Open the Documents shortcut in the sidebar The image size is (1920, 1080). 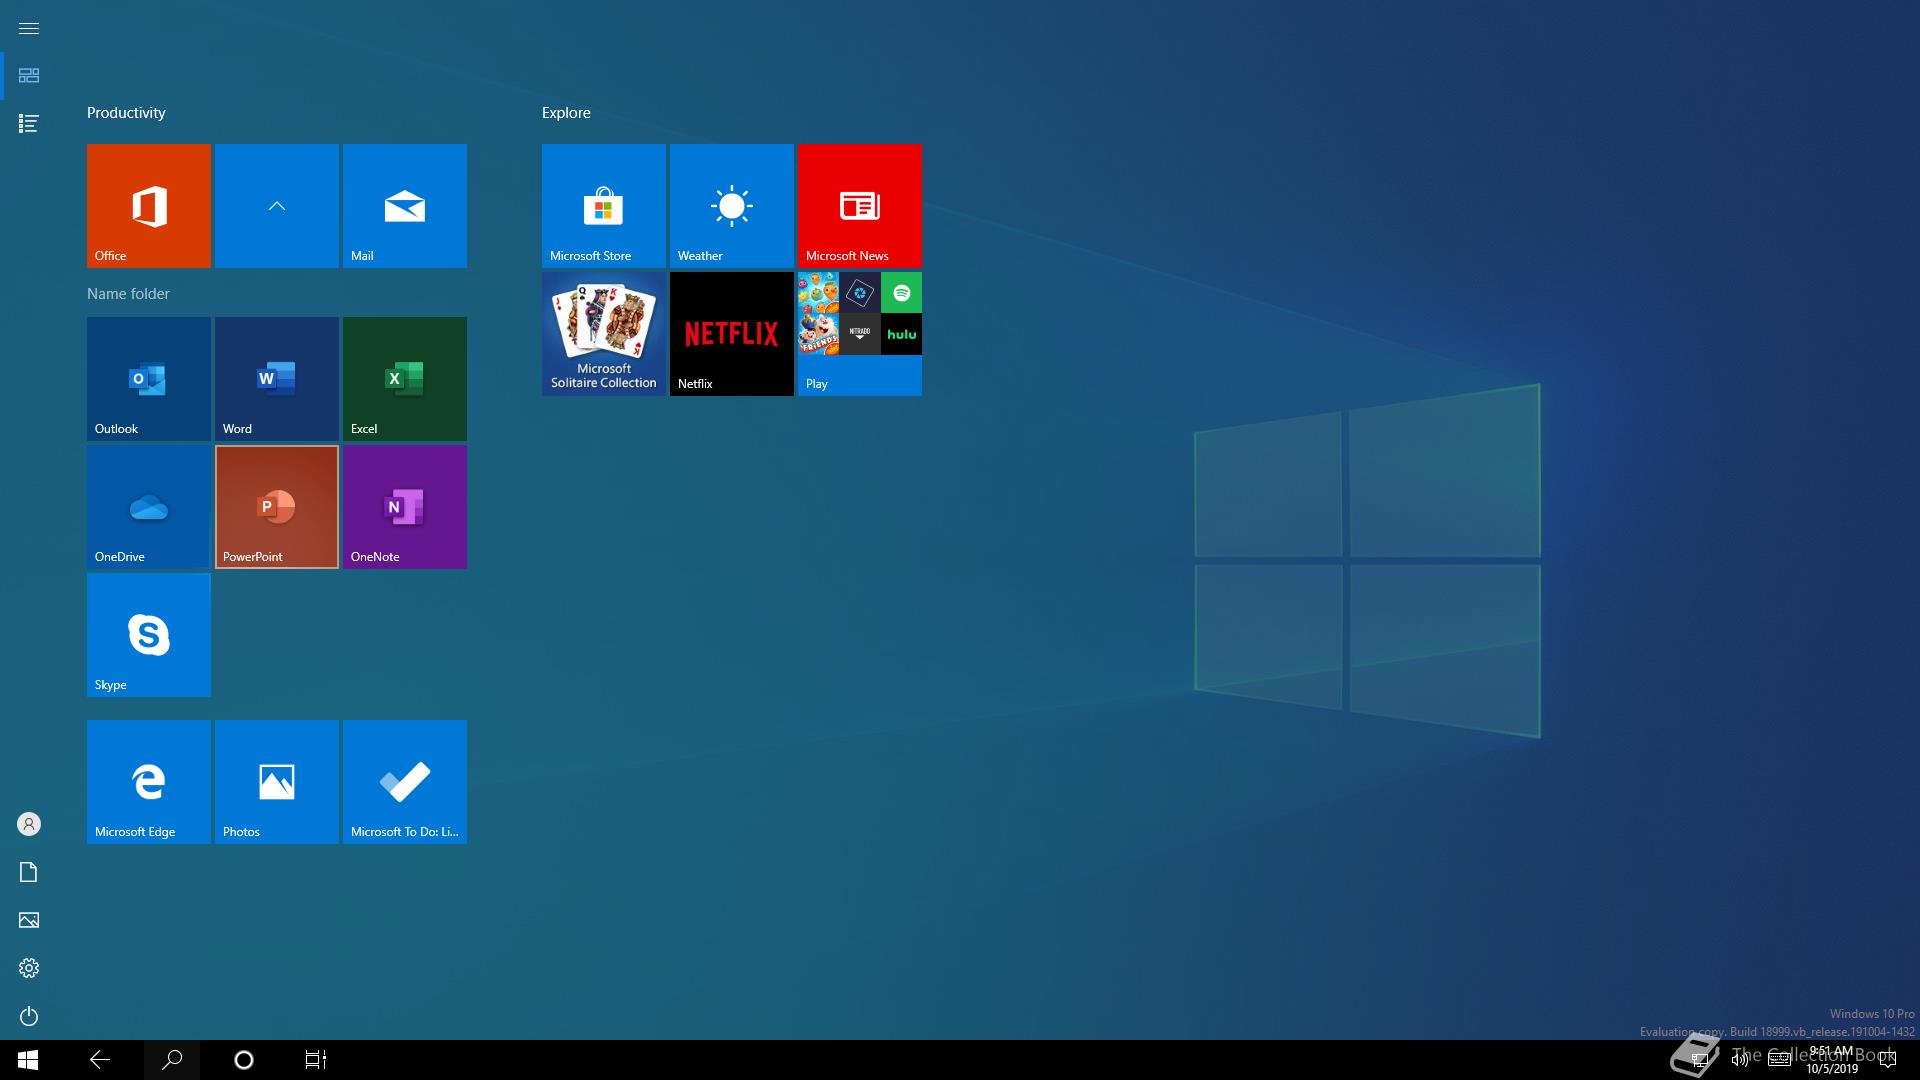point(29,872)
